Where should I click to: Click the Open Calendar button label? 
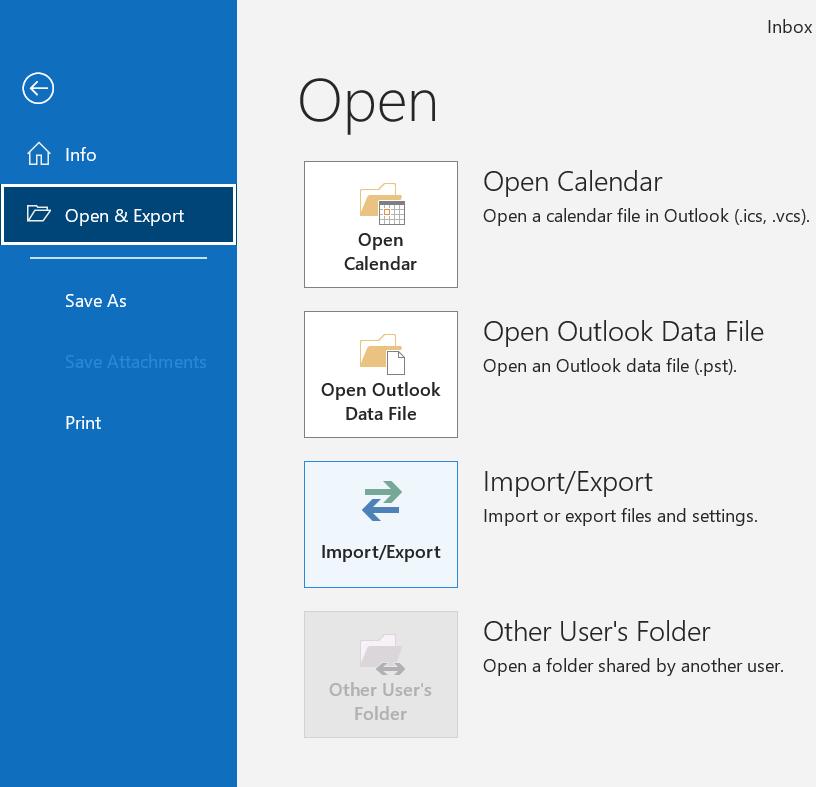coord(380,252)
